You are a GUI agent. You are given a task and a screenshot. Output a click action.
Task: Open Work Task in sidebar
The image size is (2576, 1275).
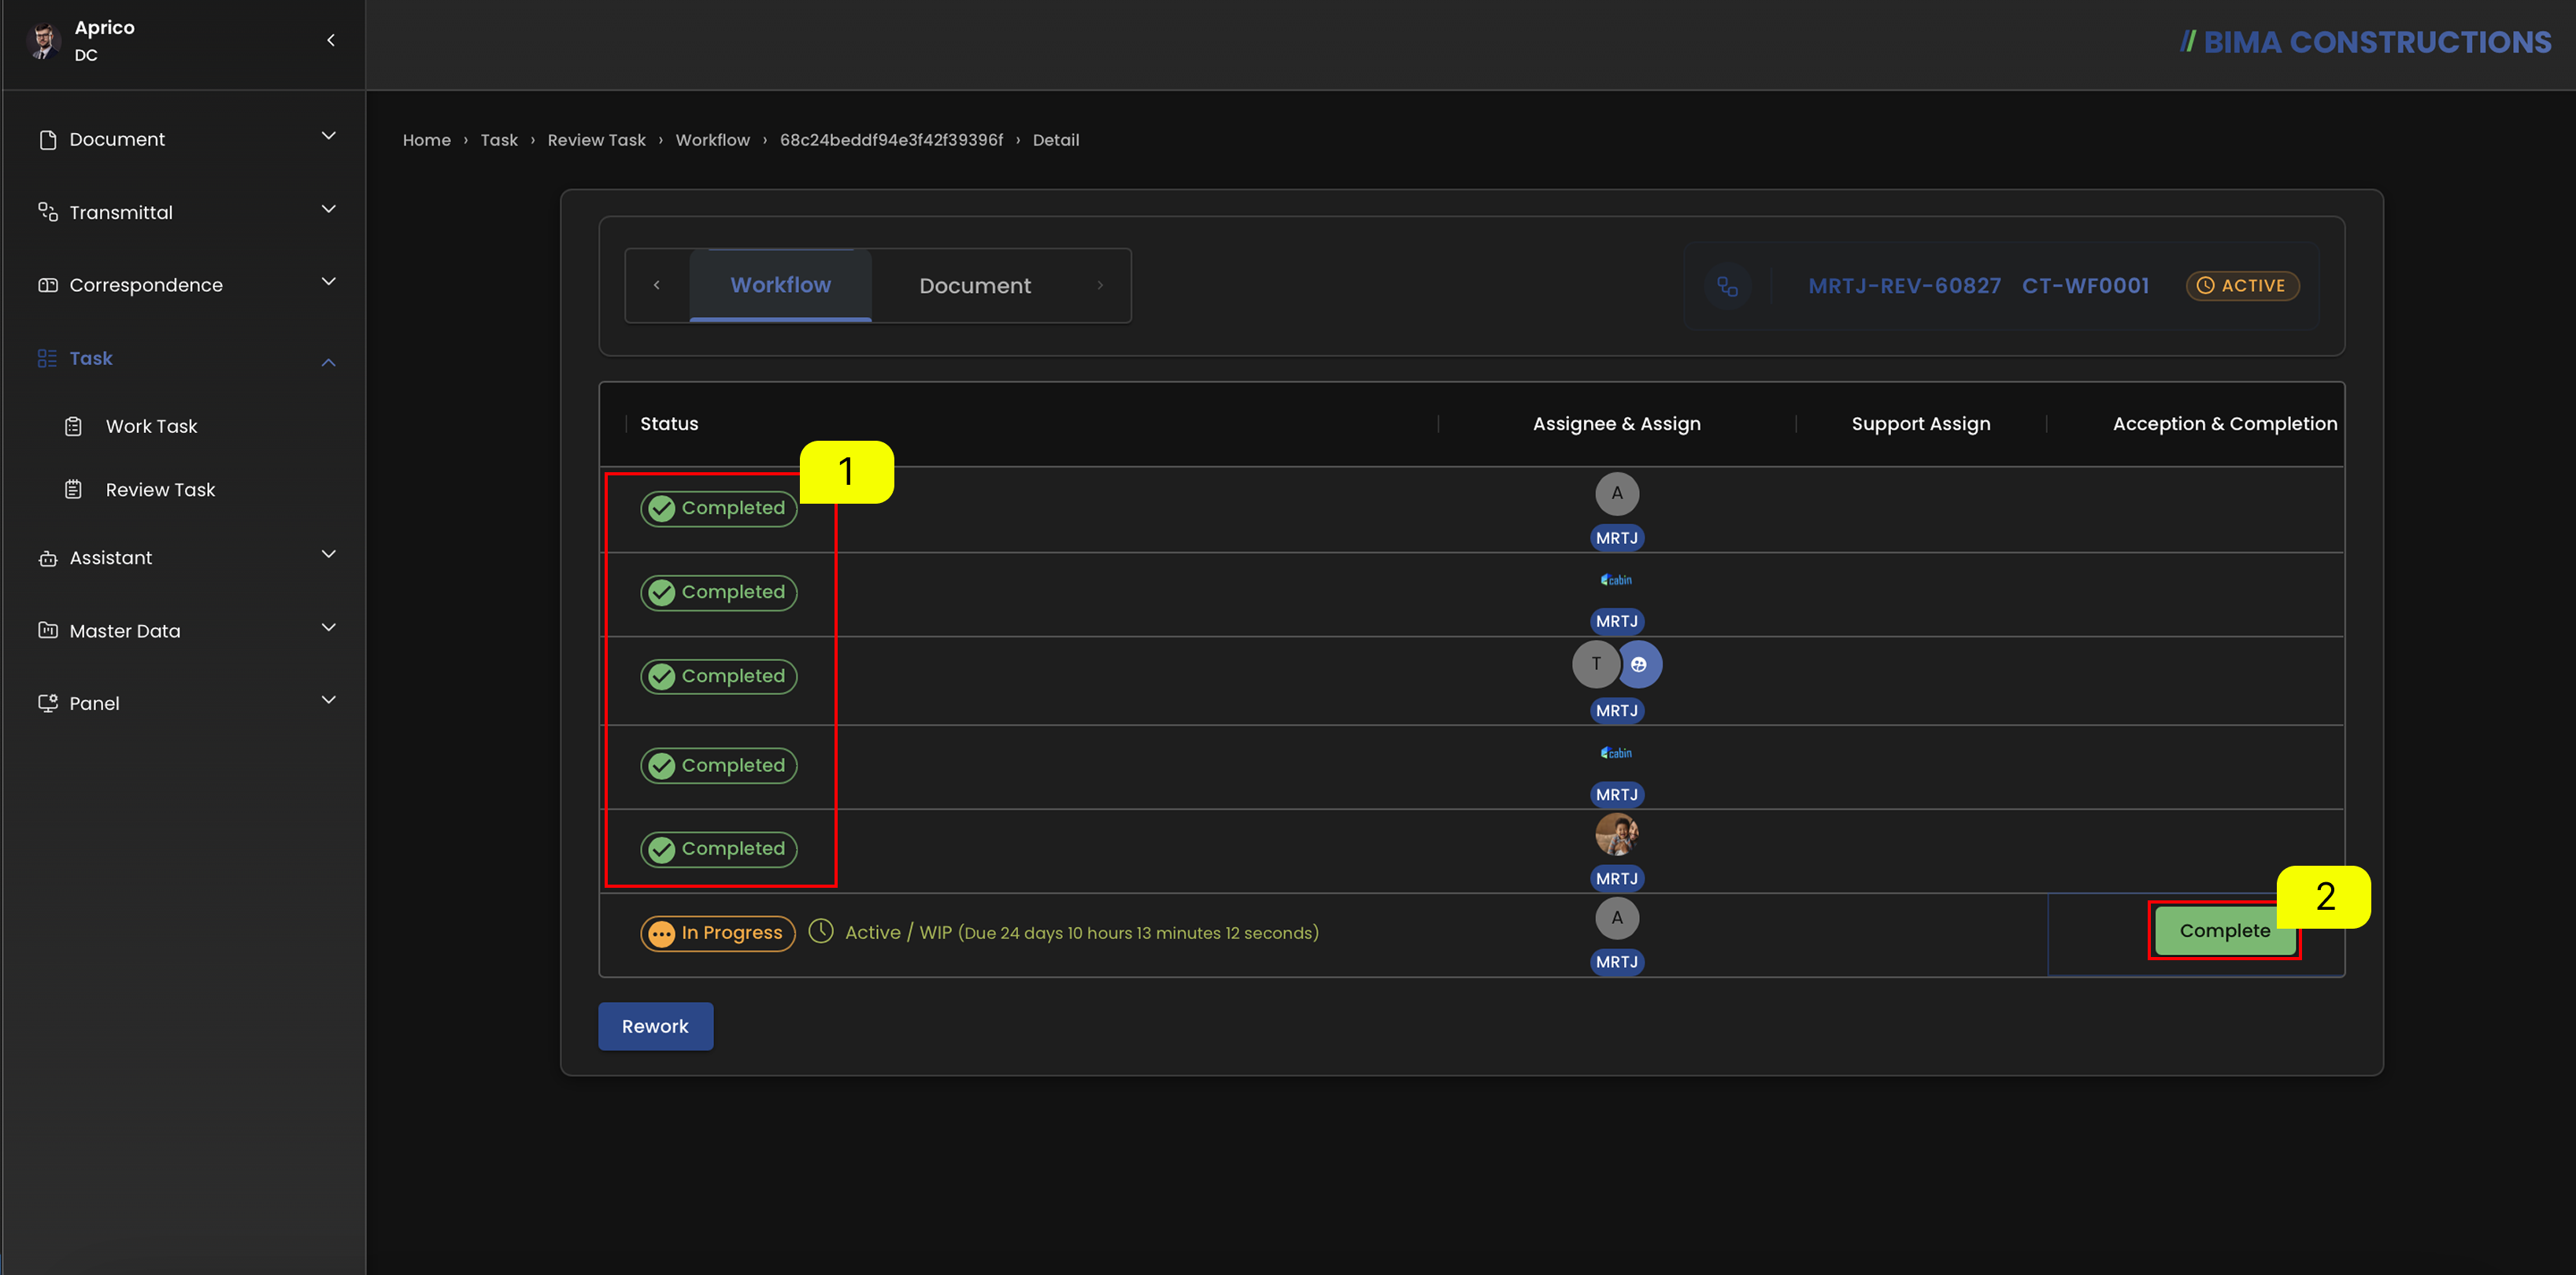151,426
